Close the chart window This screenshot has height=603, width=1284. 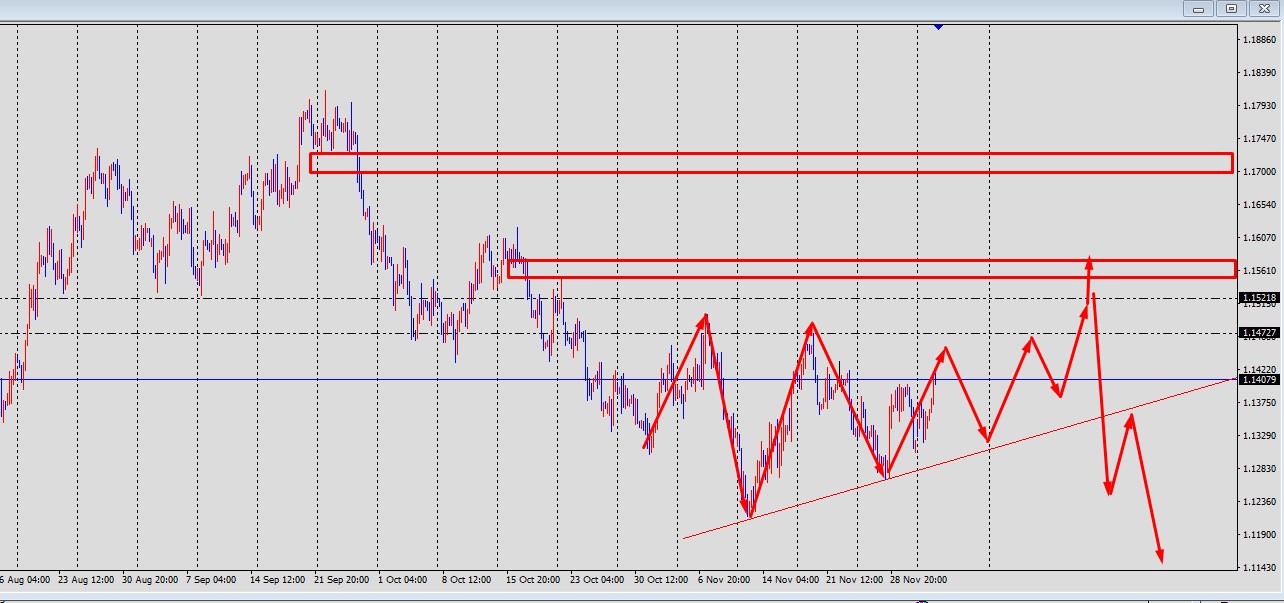(1263, 9)
